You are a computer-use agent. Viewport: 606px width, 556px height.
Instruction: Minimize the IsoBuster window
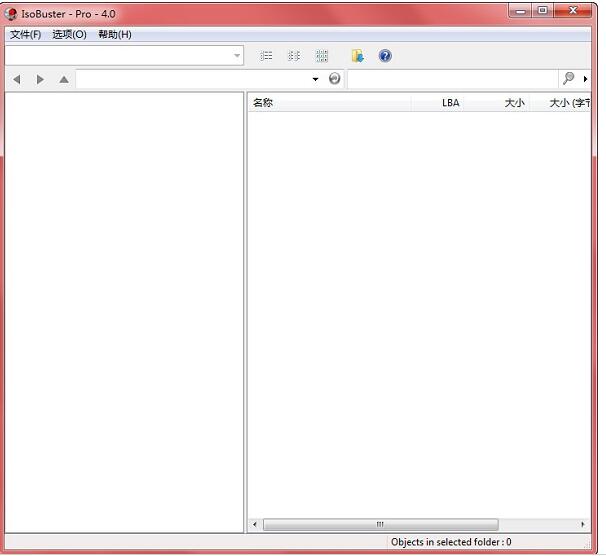click(x=520, y=11)
